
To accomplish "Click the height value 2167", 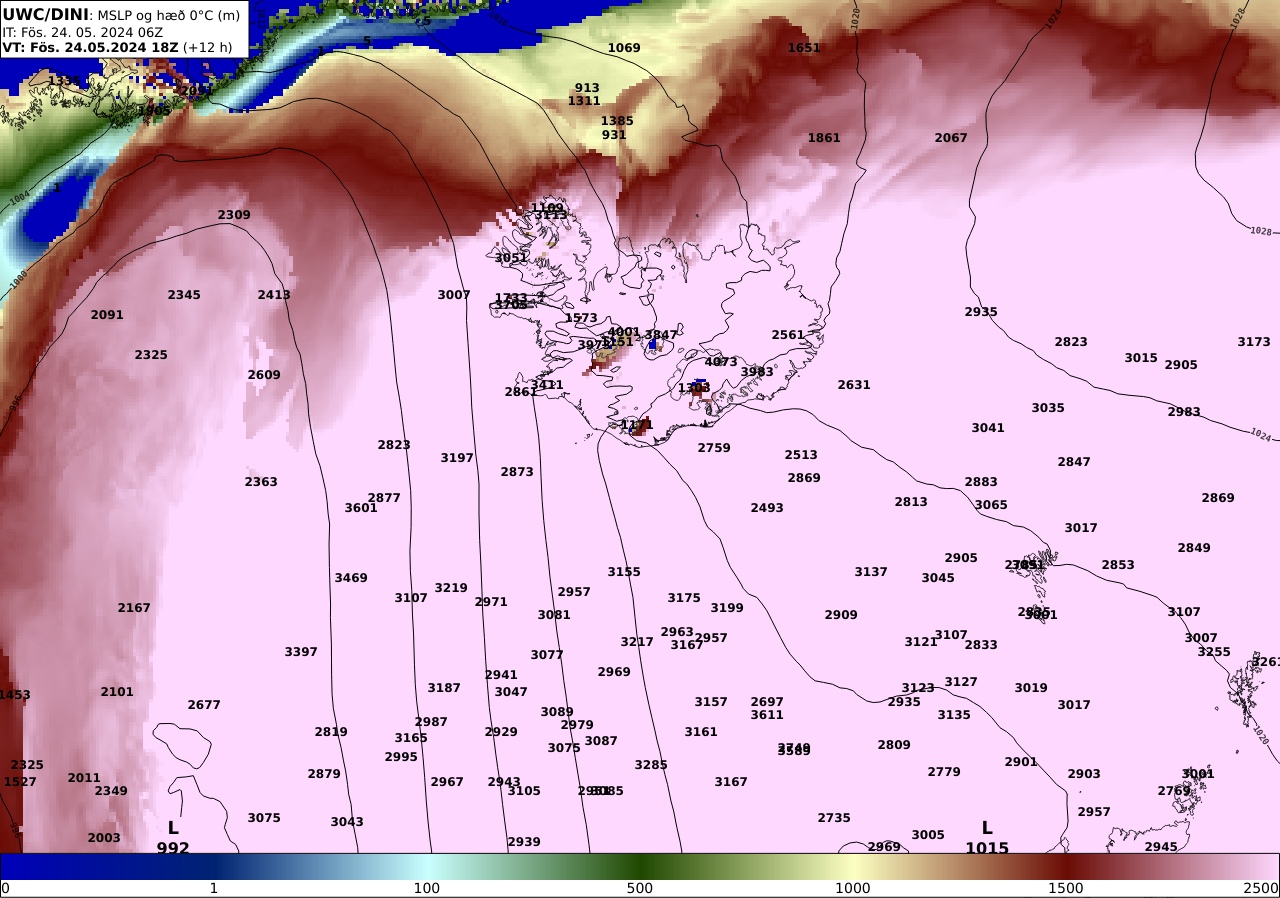I will pos(134,608).
